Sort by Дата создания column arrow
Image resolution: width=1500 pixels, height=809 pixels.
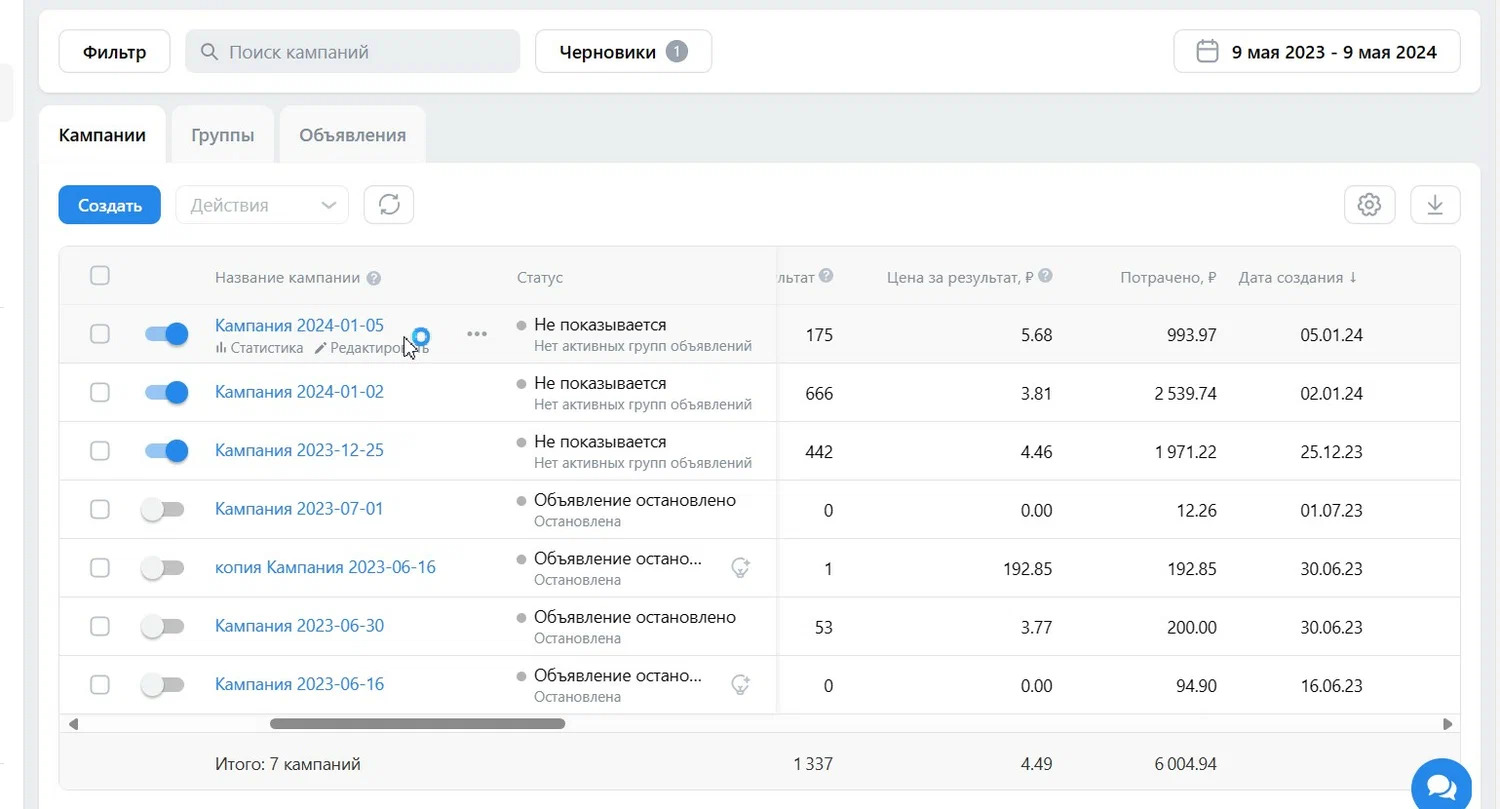point(1353,278)
